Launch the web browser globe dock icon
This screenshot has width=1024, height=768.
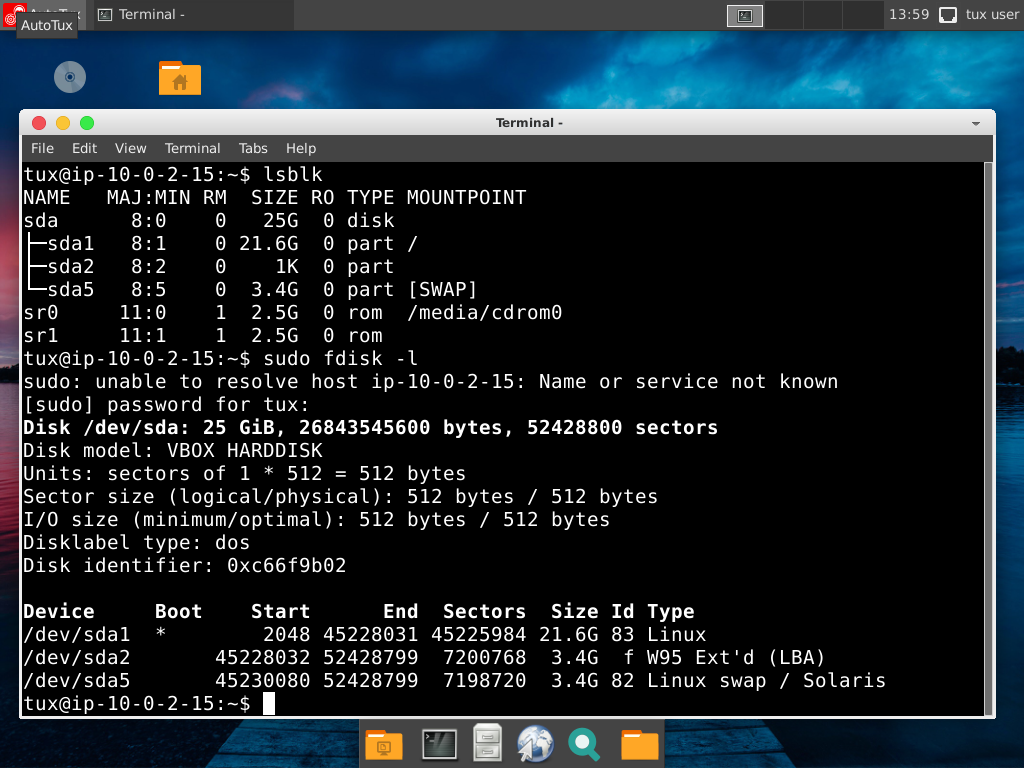(x=536, y=744)
